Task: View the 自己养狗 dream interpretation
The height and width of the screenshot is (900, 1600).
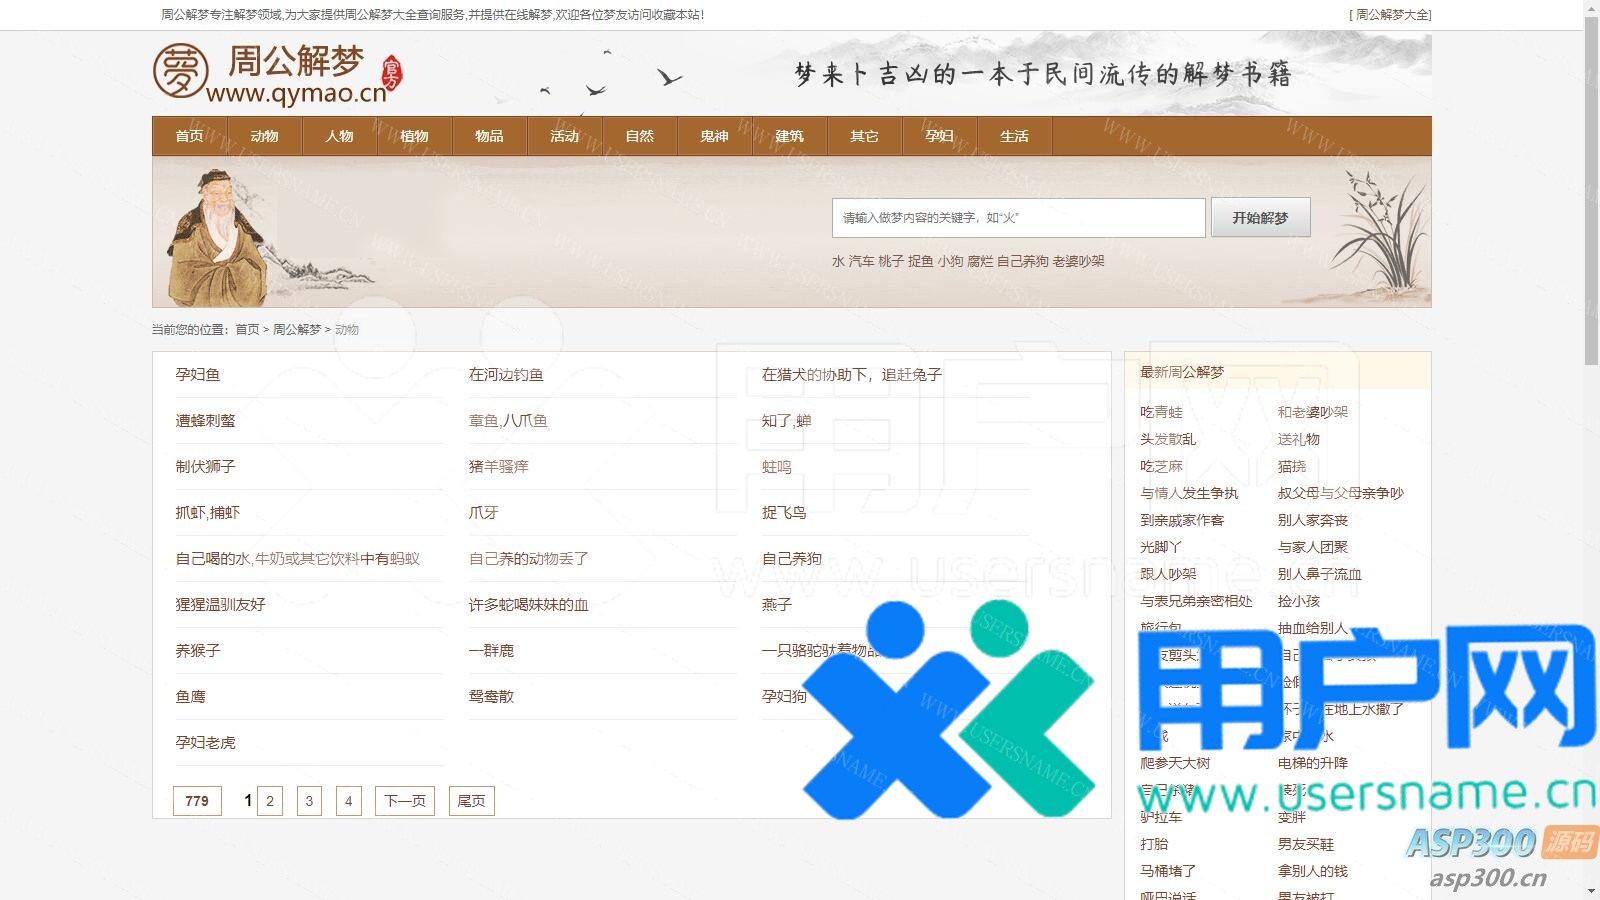Action: [791, 559]
